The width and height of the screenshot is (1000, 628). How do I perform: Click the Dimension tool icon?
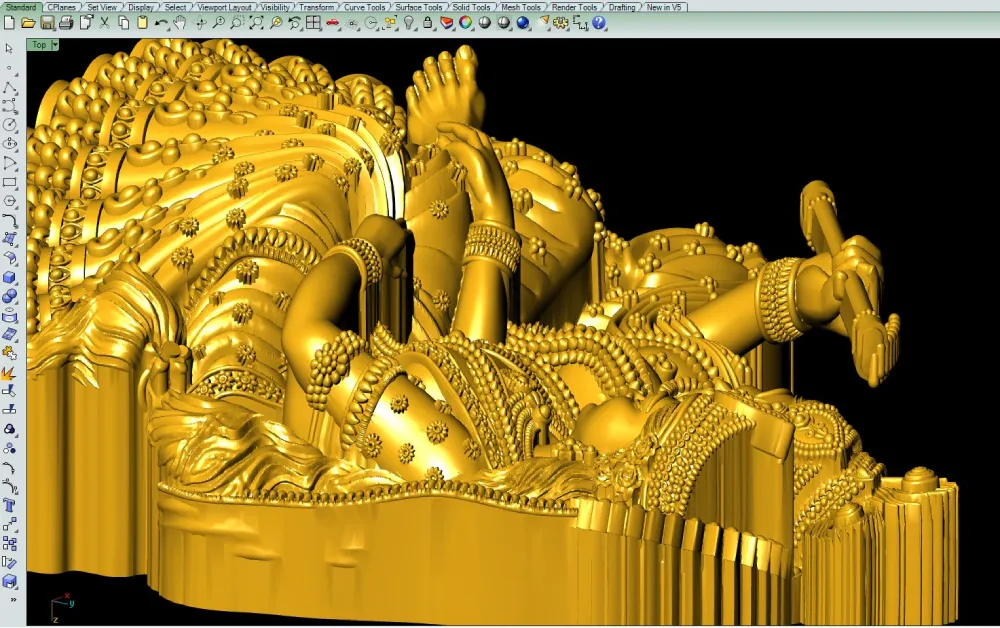tap(580, 23)
